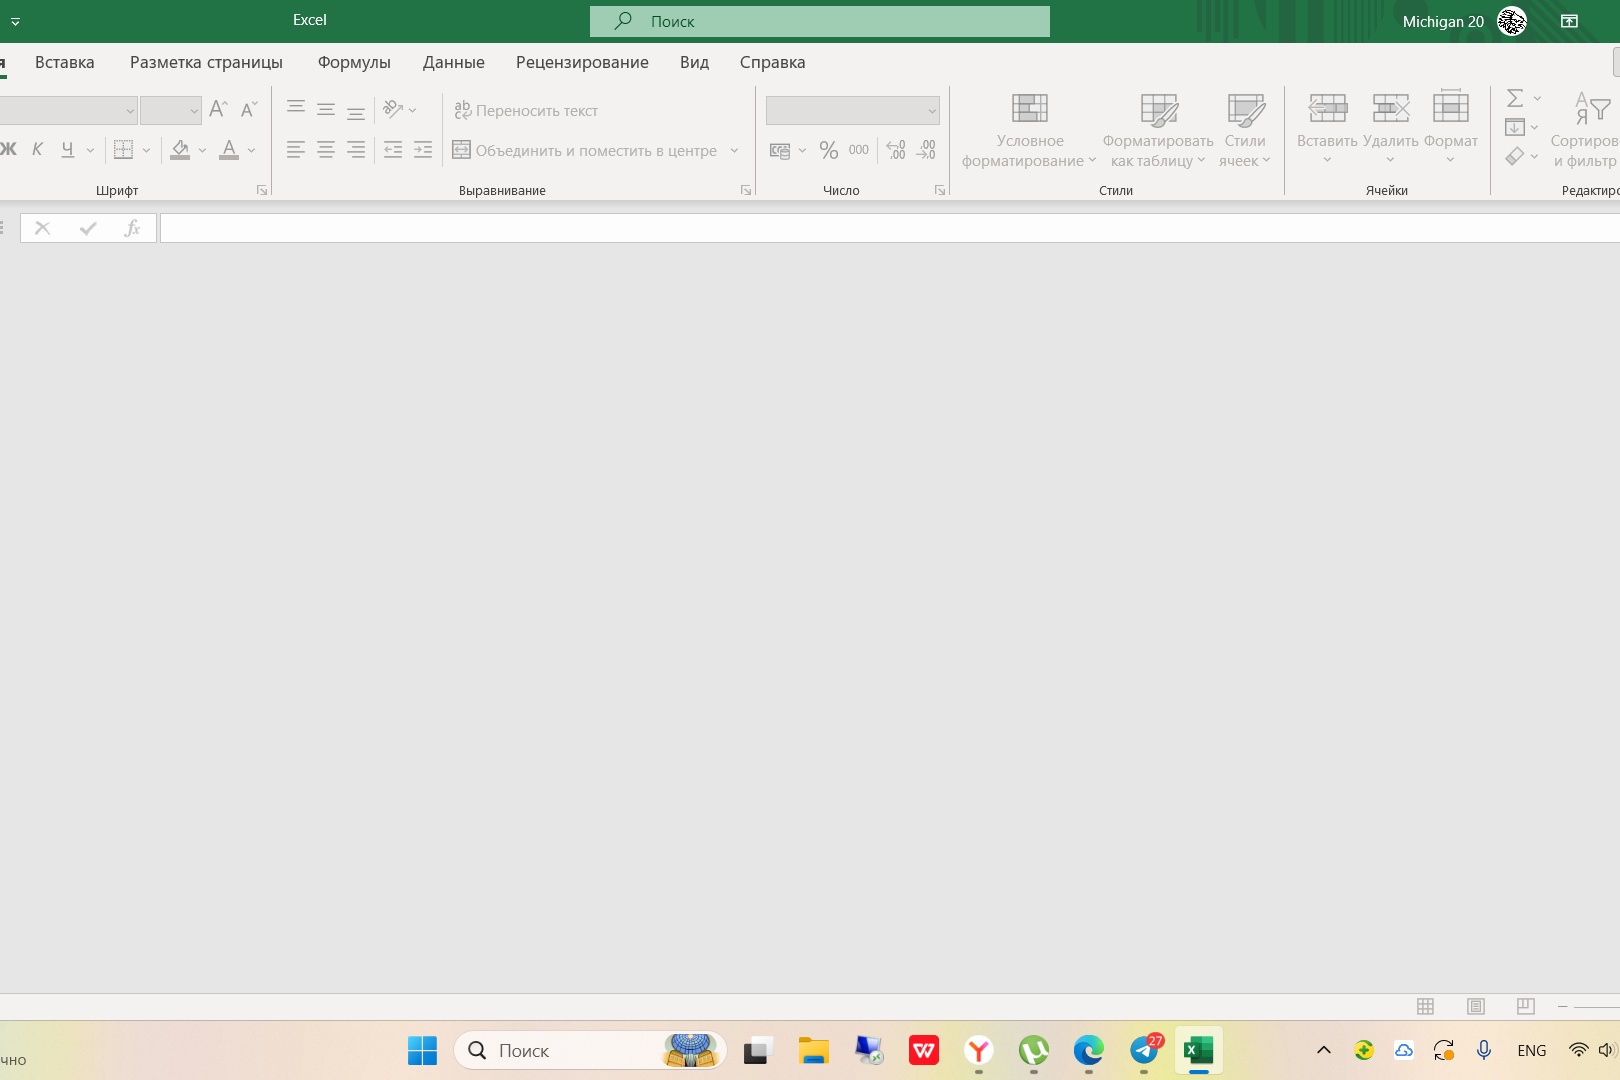The image size is (1620, 1080).
Task: Click the Conditional Formatting icon (Условное форматирование)
Action: tap(1029, 109)
